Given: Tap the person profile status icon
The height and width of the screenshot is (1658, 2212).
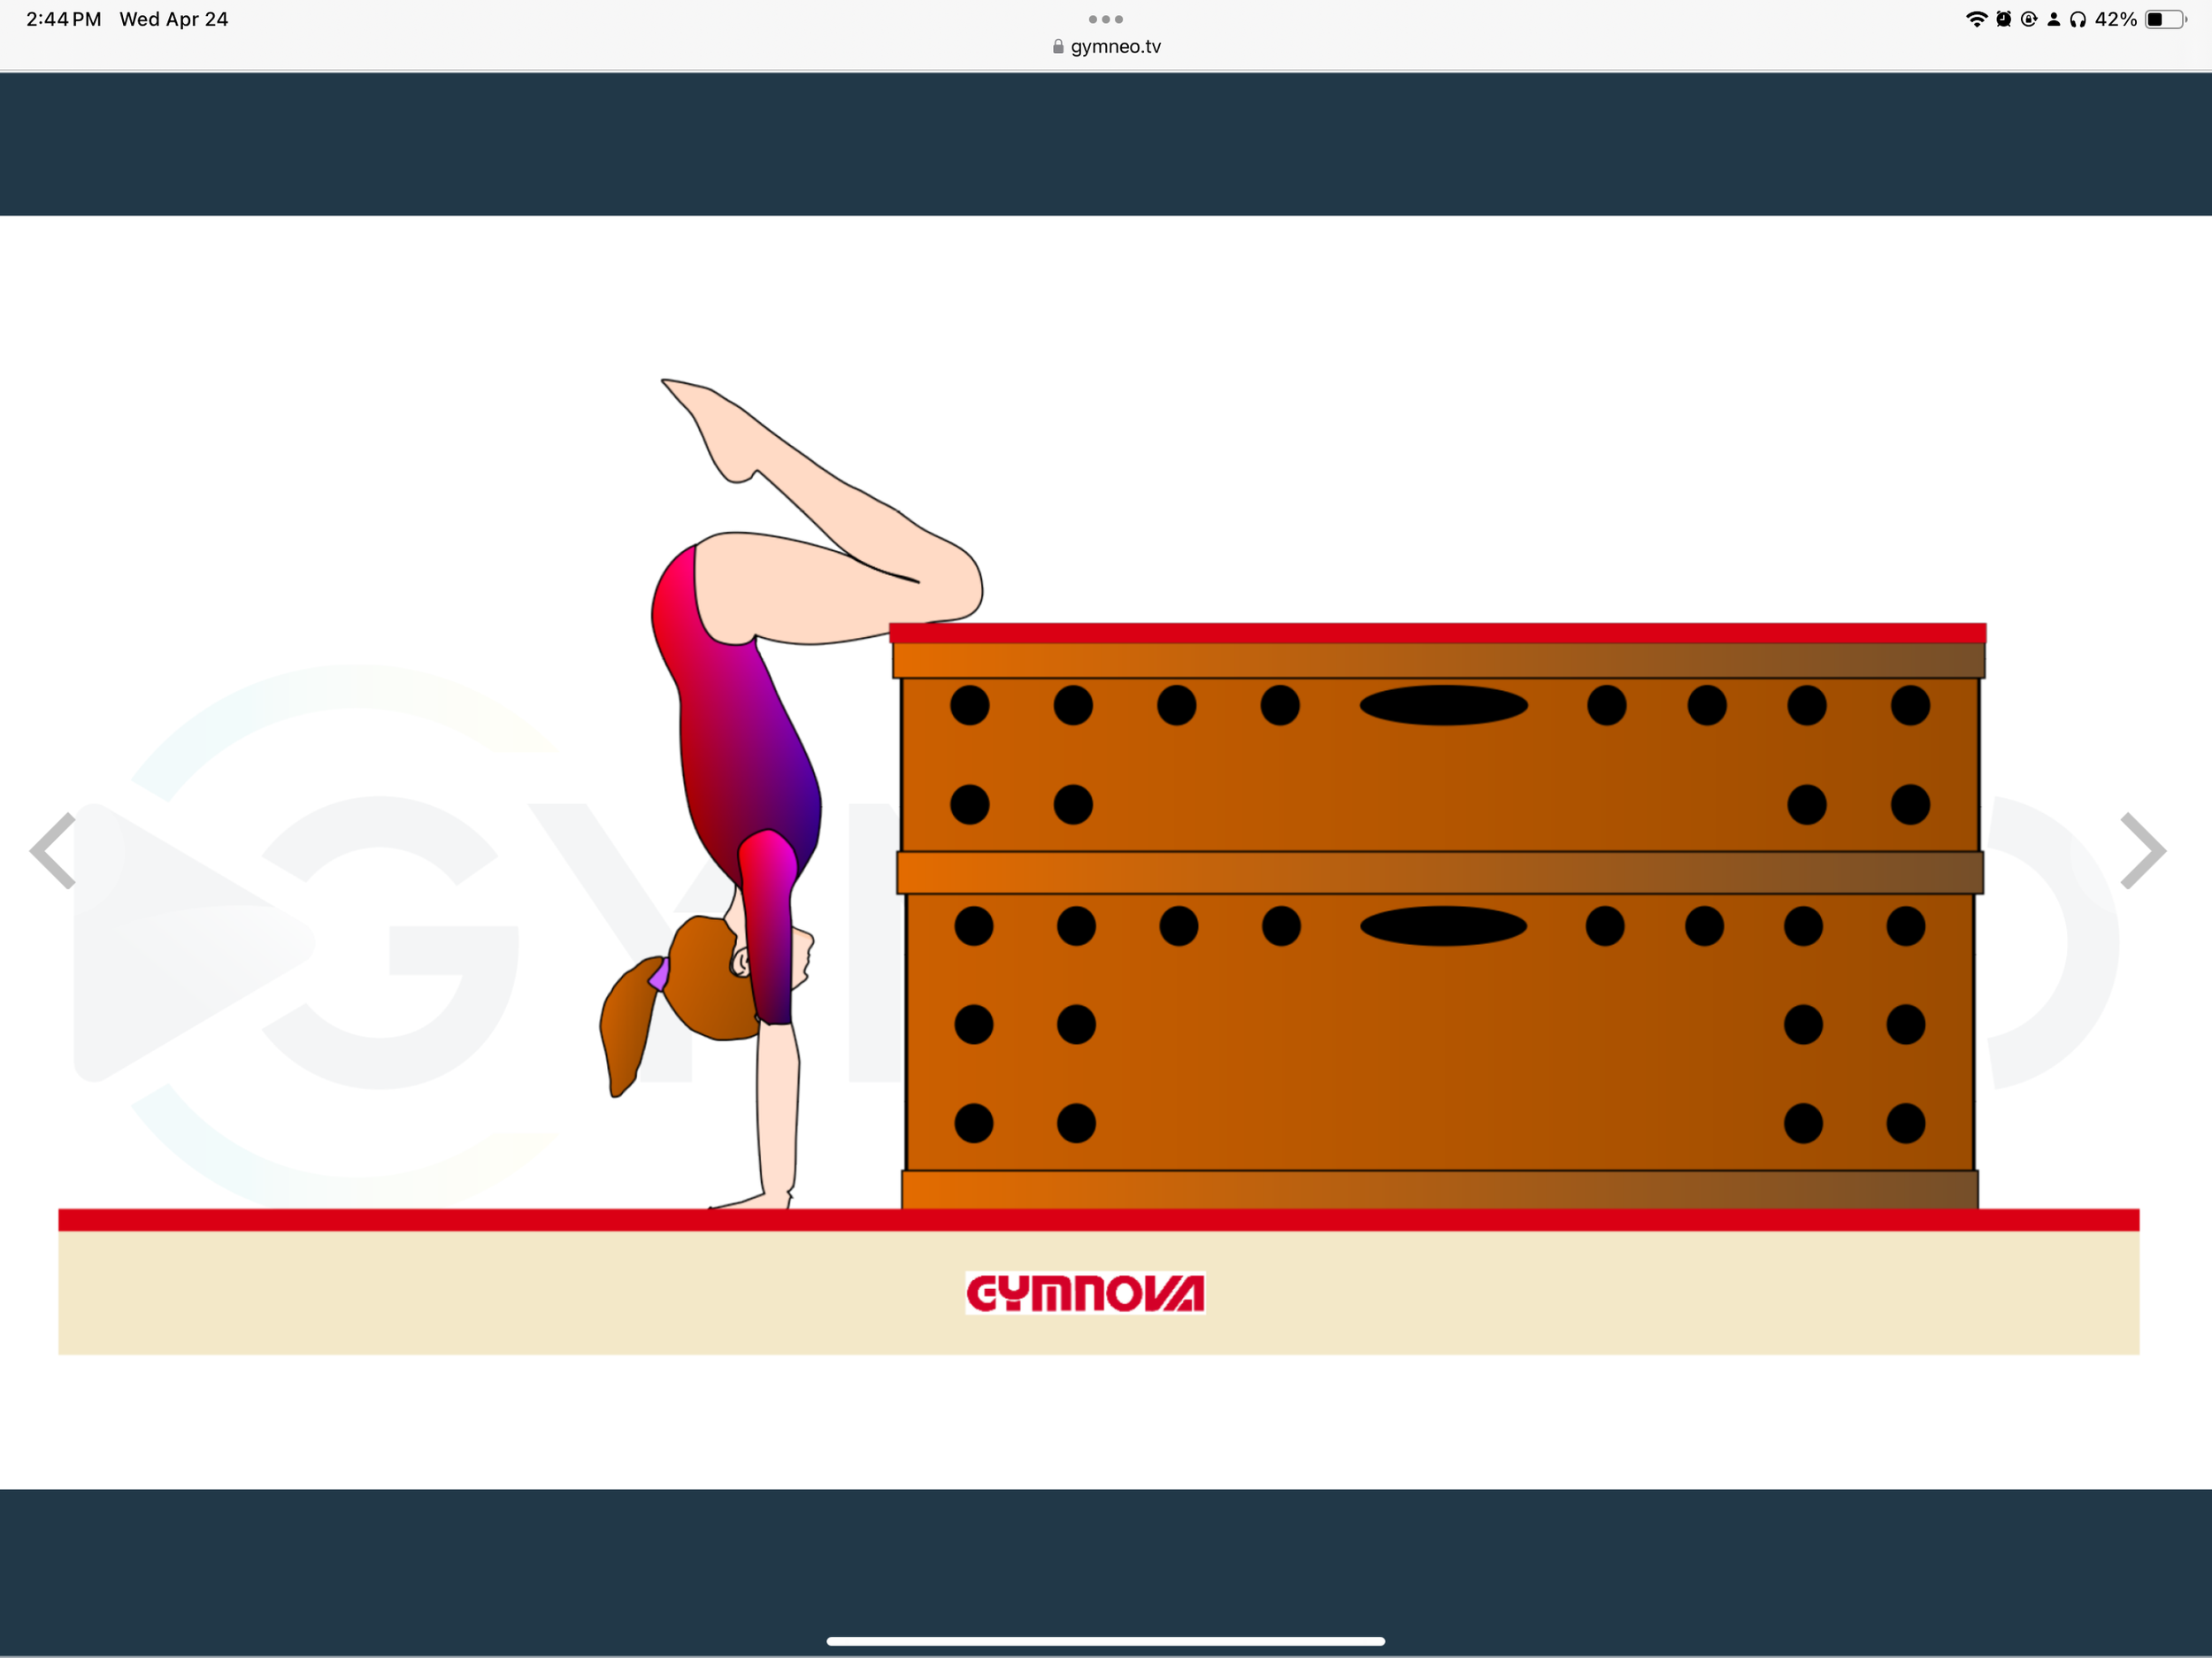Looking at the screenshot, I should tap(2053, 19).
